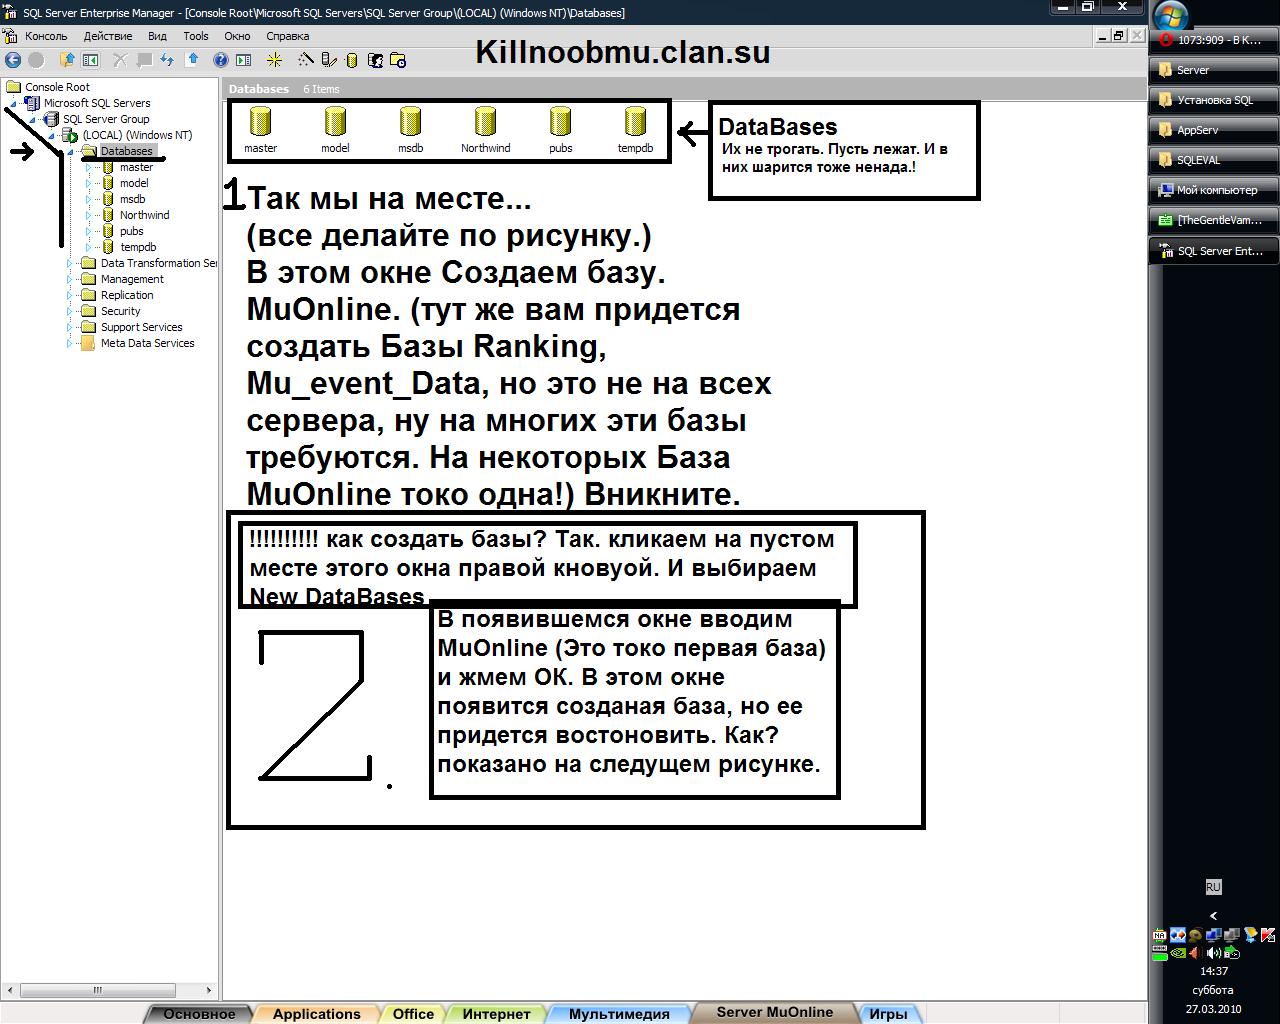Open the Tools menu
1280x1024 pixels.
pos(196,36)
